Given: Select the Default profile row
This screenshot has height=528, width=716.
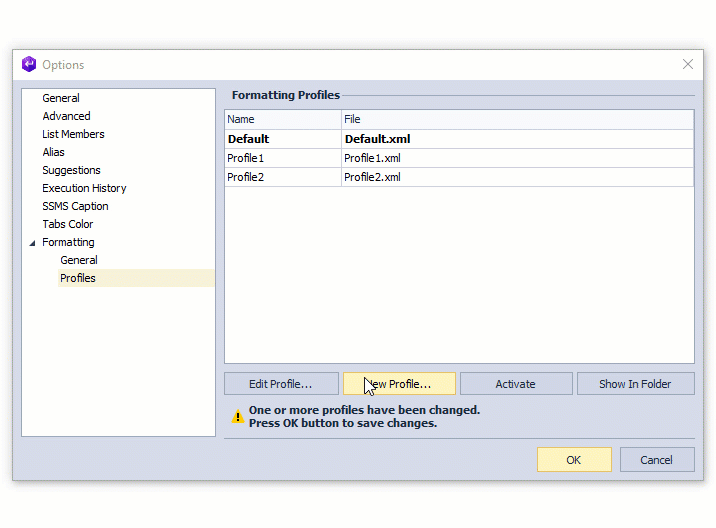Looking at the screenshot, I should [x=248, y=139].
